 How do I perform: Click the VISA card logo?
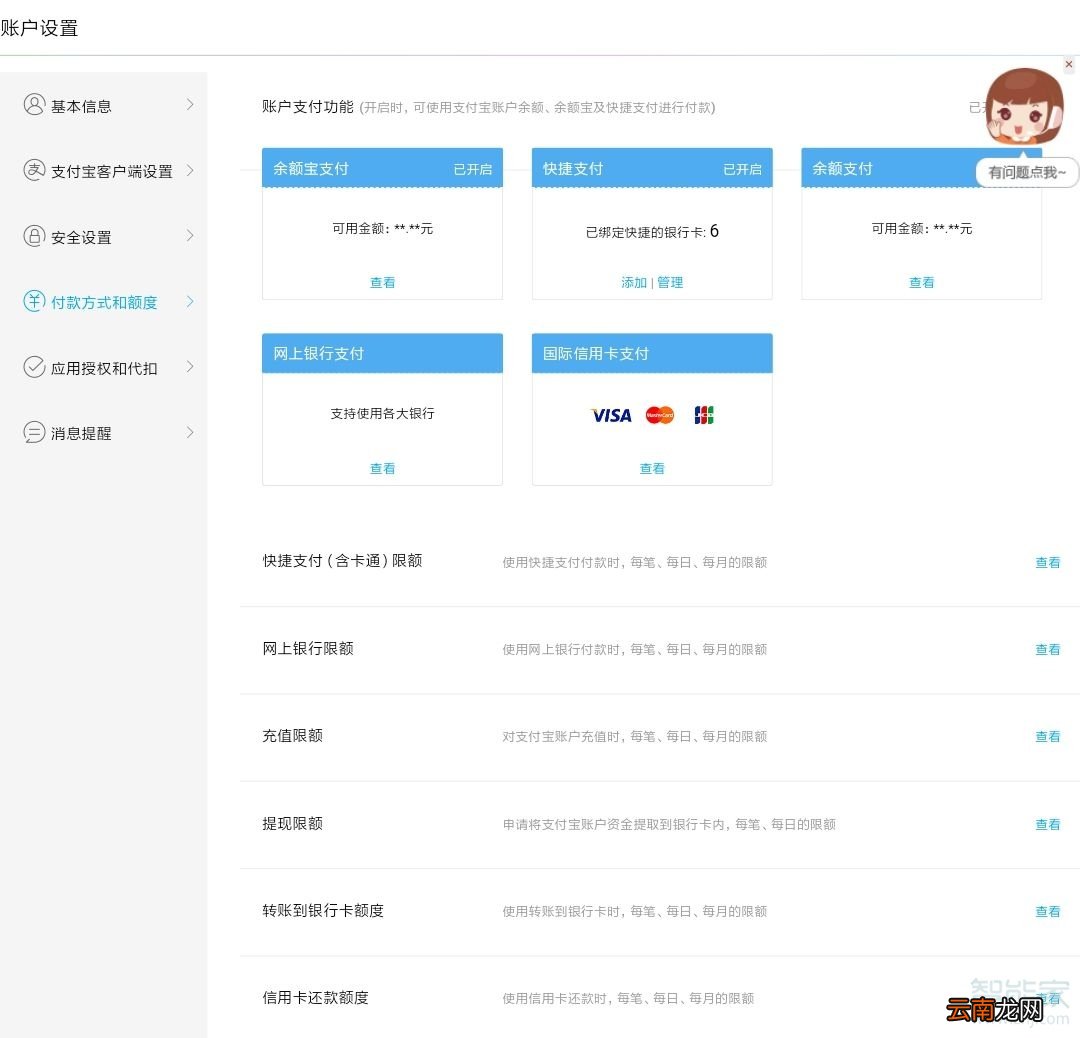pyautogui.click(x=611, y=415)
